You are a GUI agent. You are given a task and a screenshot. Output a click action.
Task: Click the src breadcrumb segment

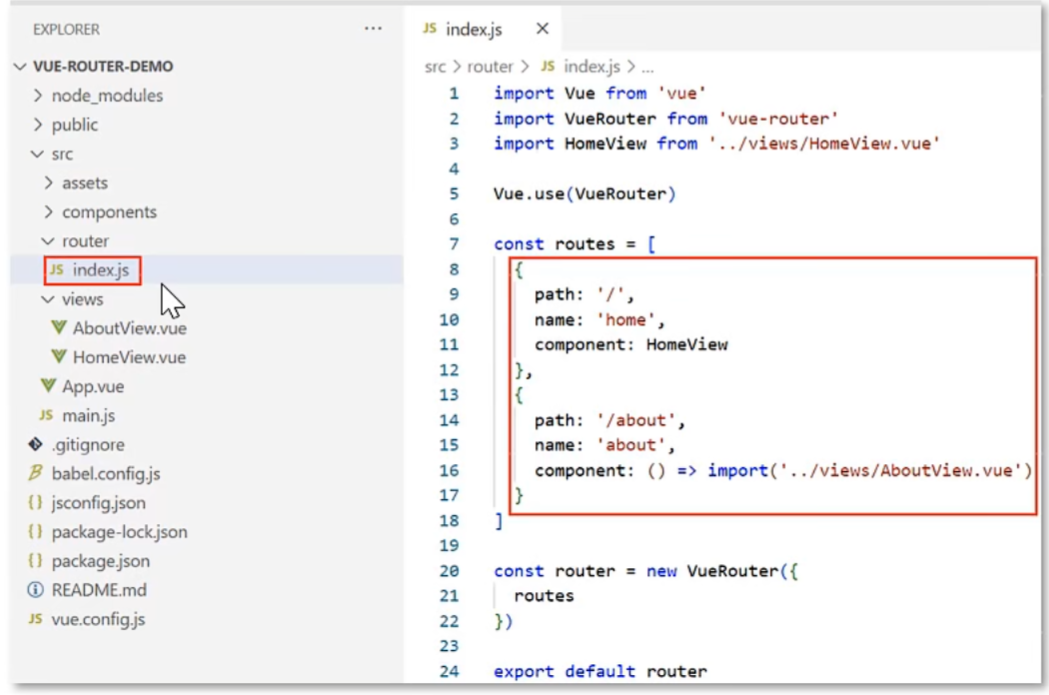435,66
